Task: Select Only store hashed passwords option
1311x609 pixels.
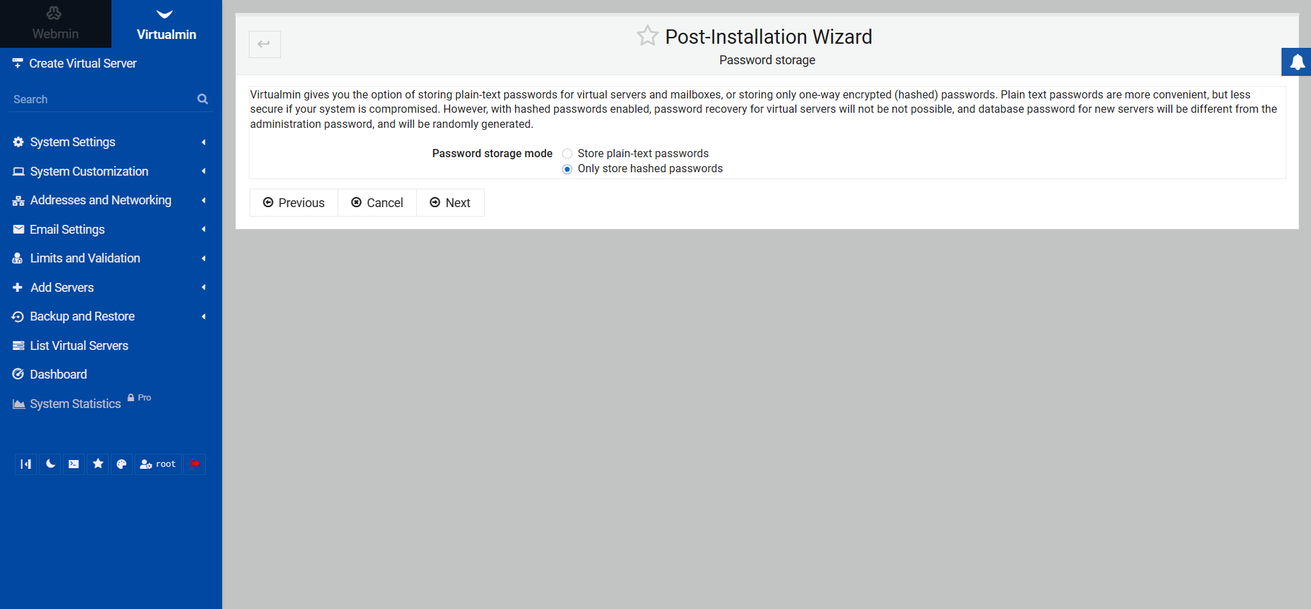Action: pyautogui.click(x=568, y=169)
